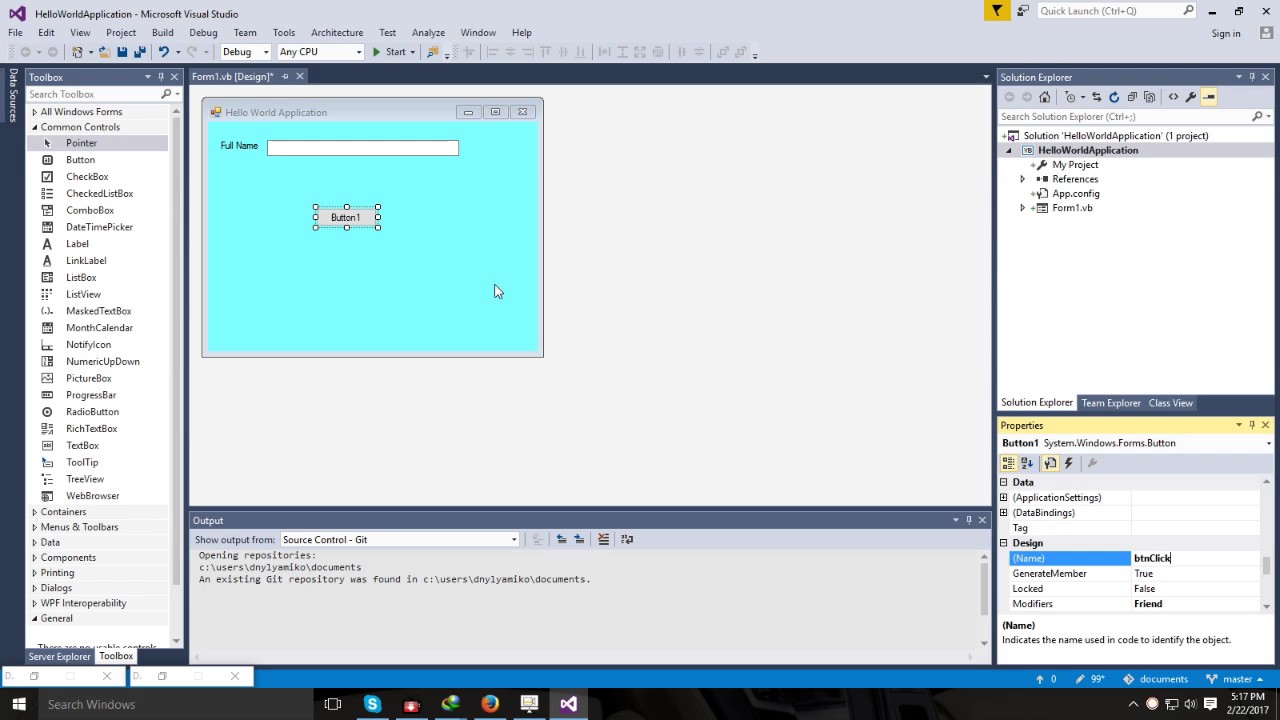The width and height of the screenshot is (1280, 720).
Task: Show Events lightning bolt icon in Properties
Action: pos(1069,463)
